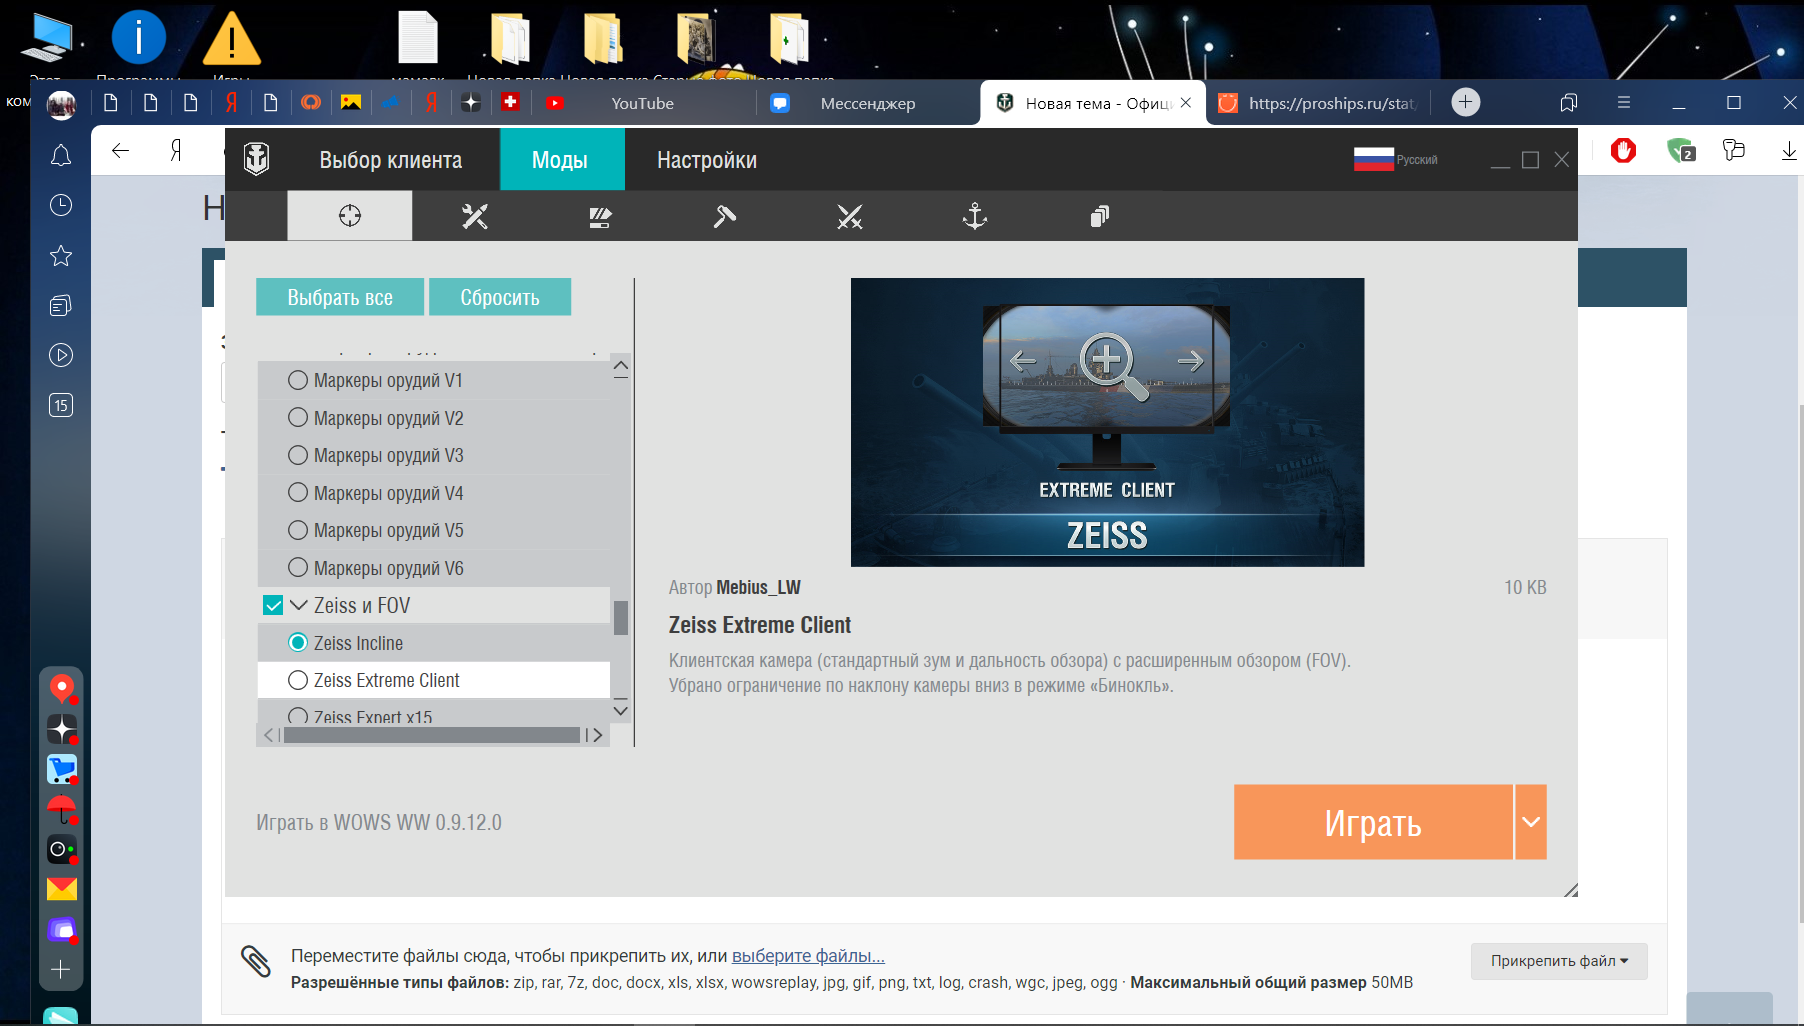The width and height of the screenshot is (1804, 1026).
Task: Close the Новая тема browser tab
Action: (1186, 102)
